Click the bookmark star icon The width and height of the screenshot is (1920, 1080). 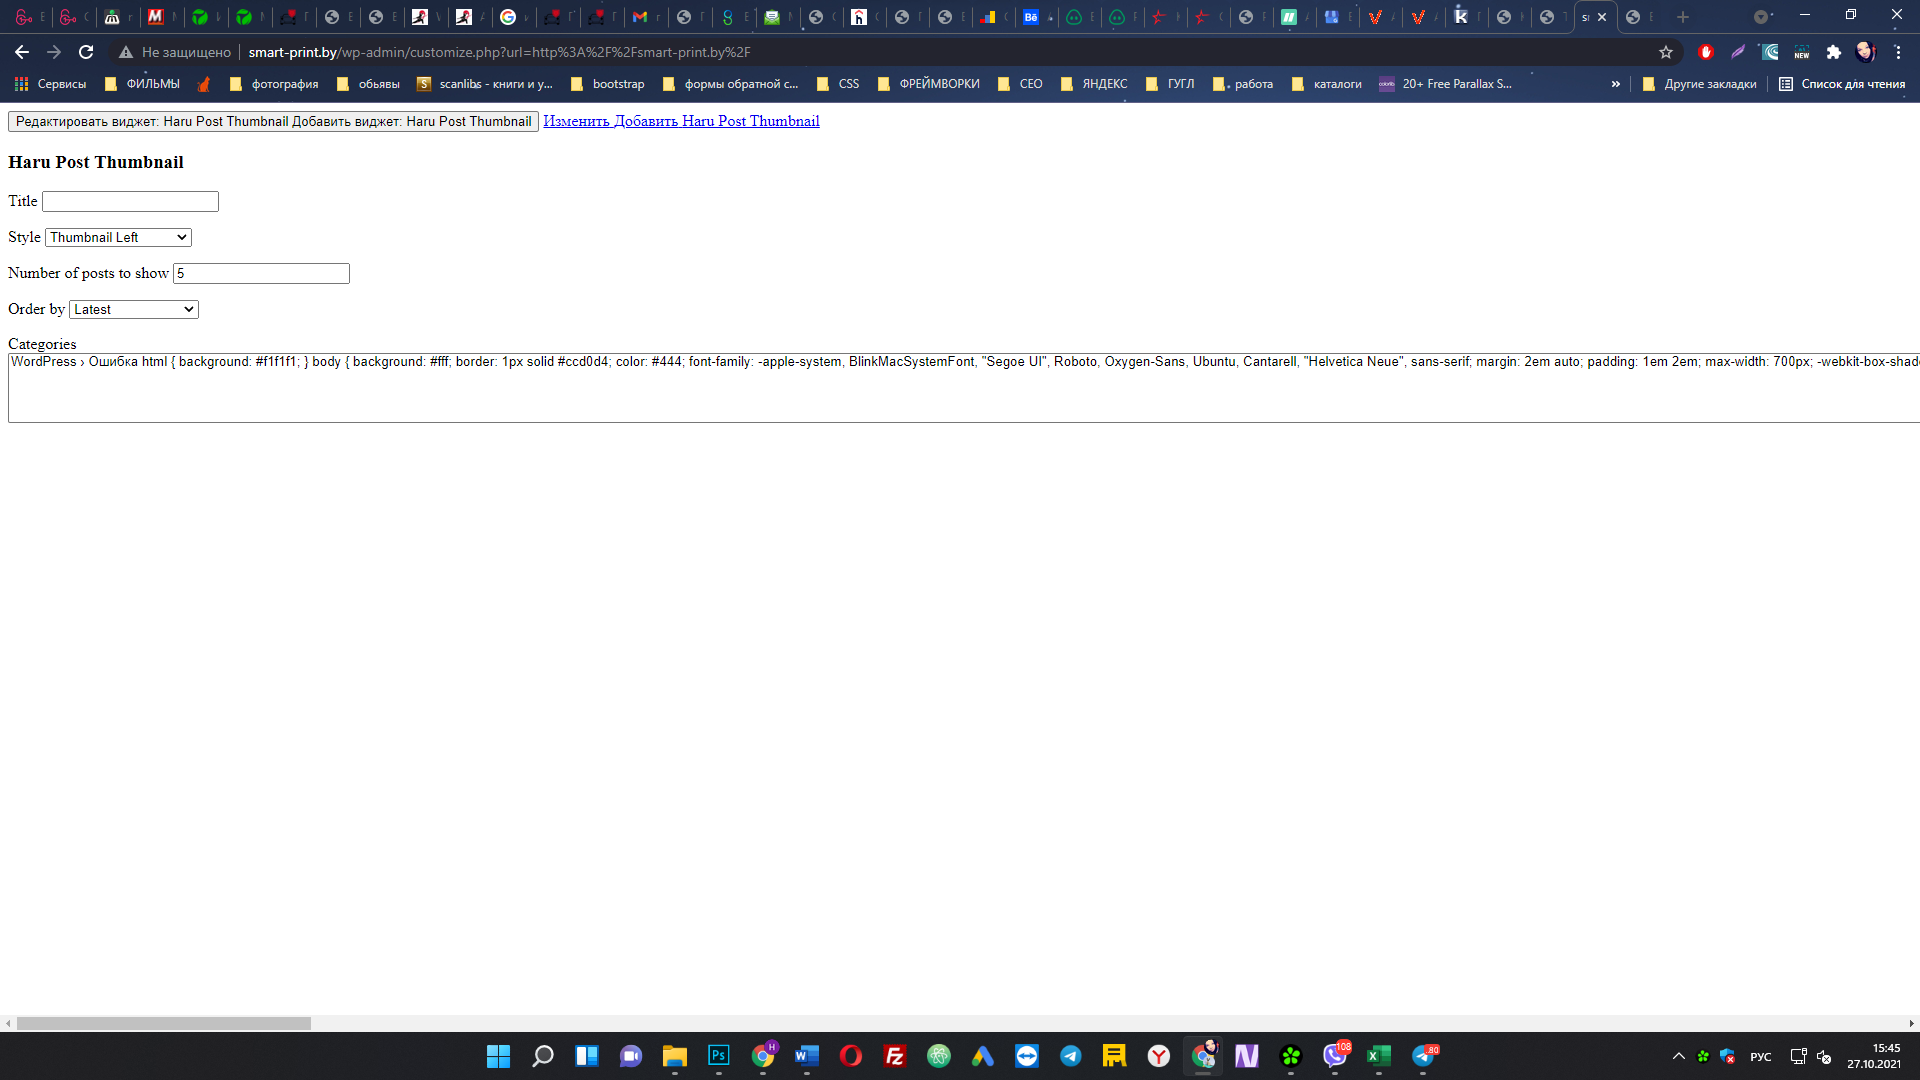click(x=1666, y=52)
